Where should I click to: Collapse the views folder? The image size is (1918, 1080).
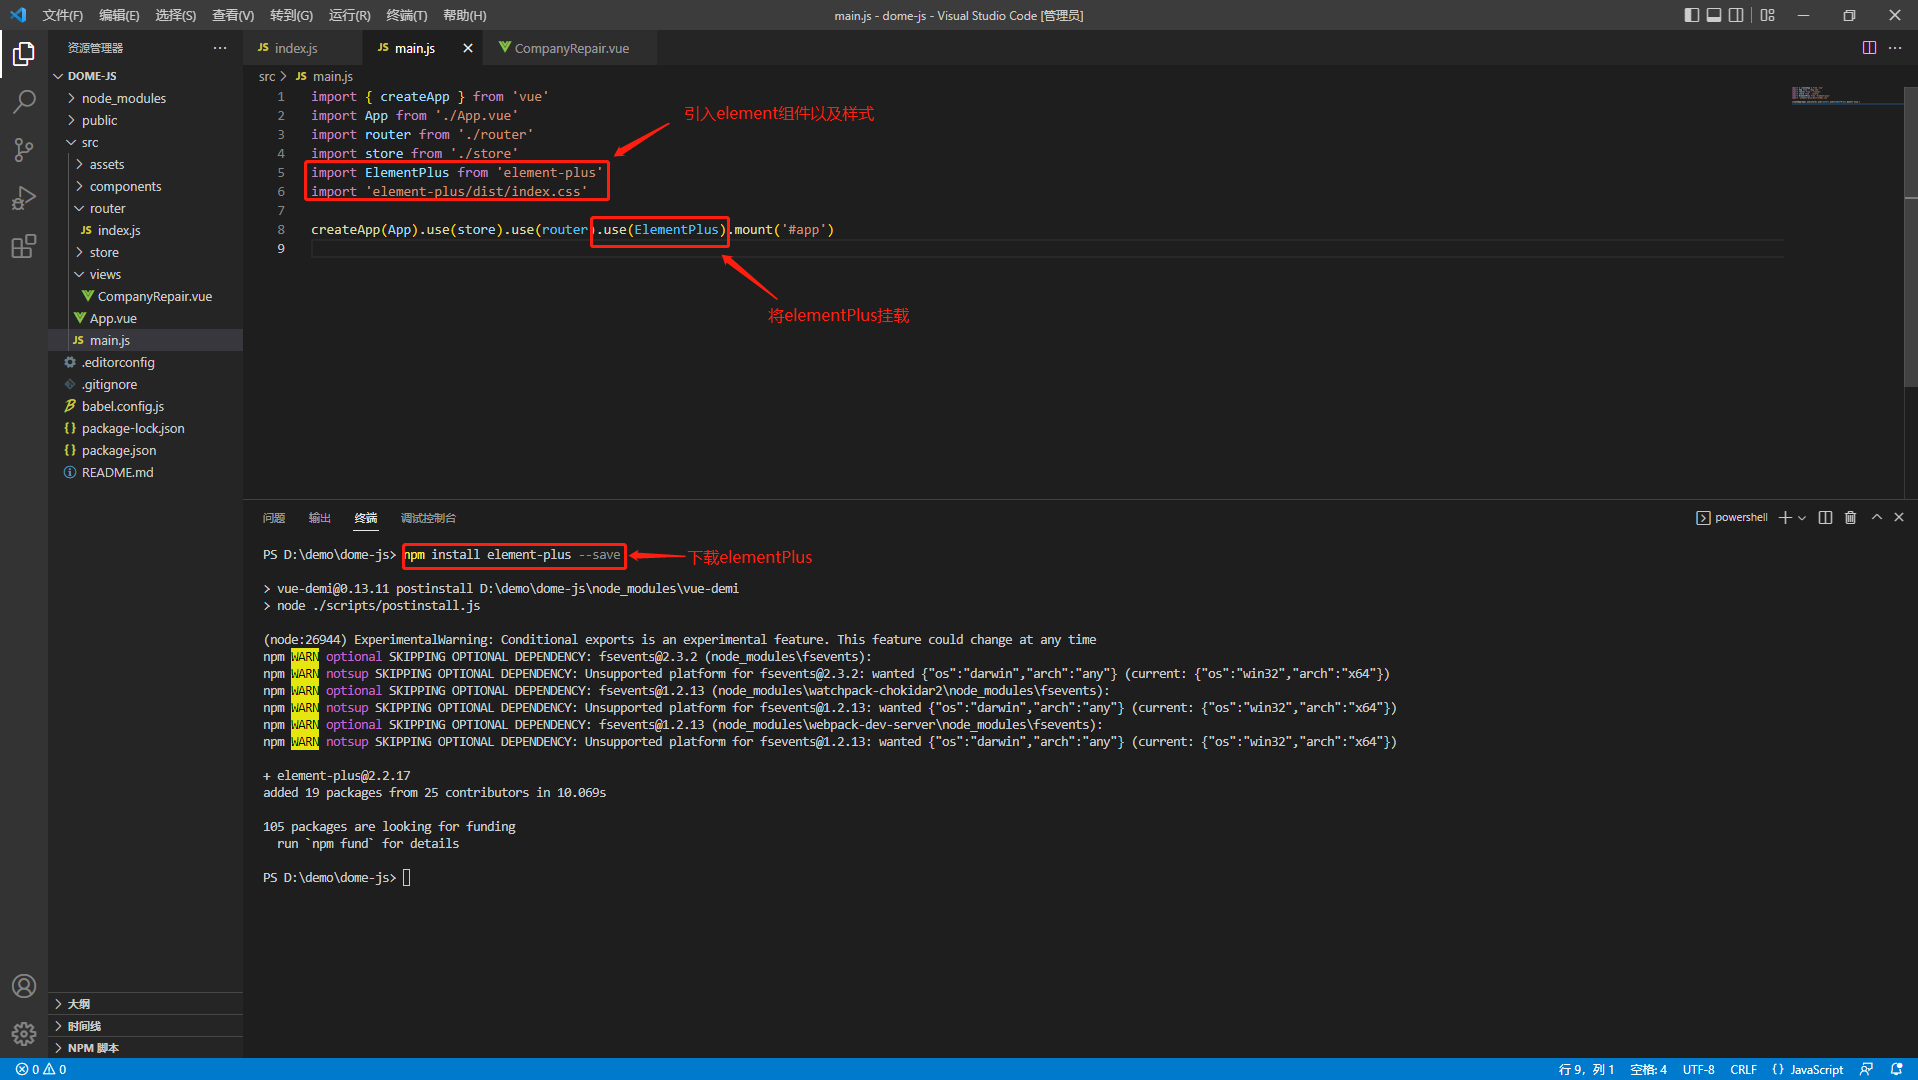(x=105, y=274)
